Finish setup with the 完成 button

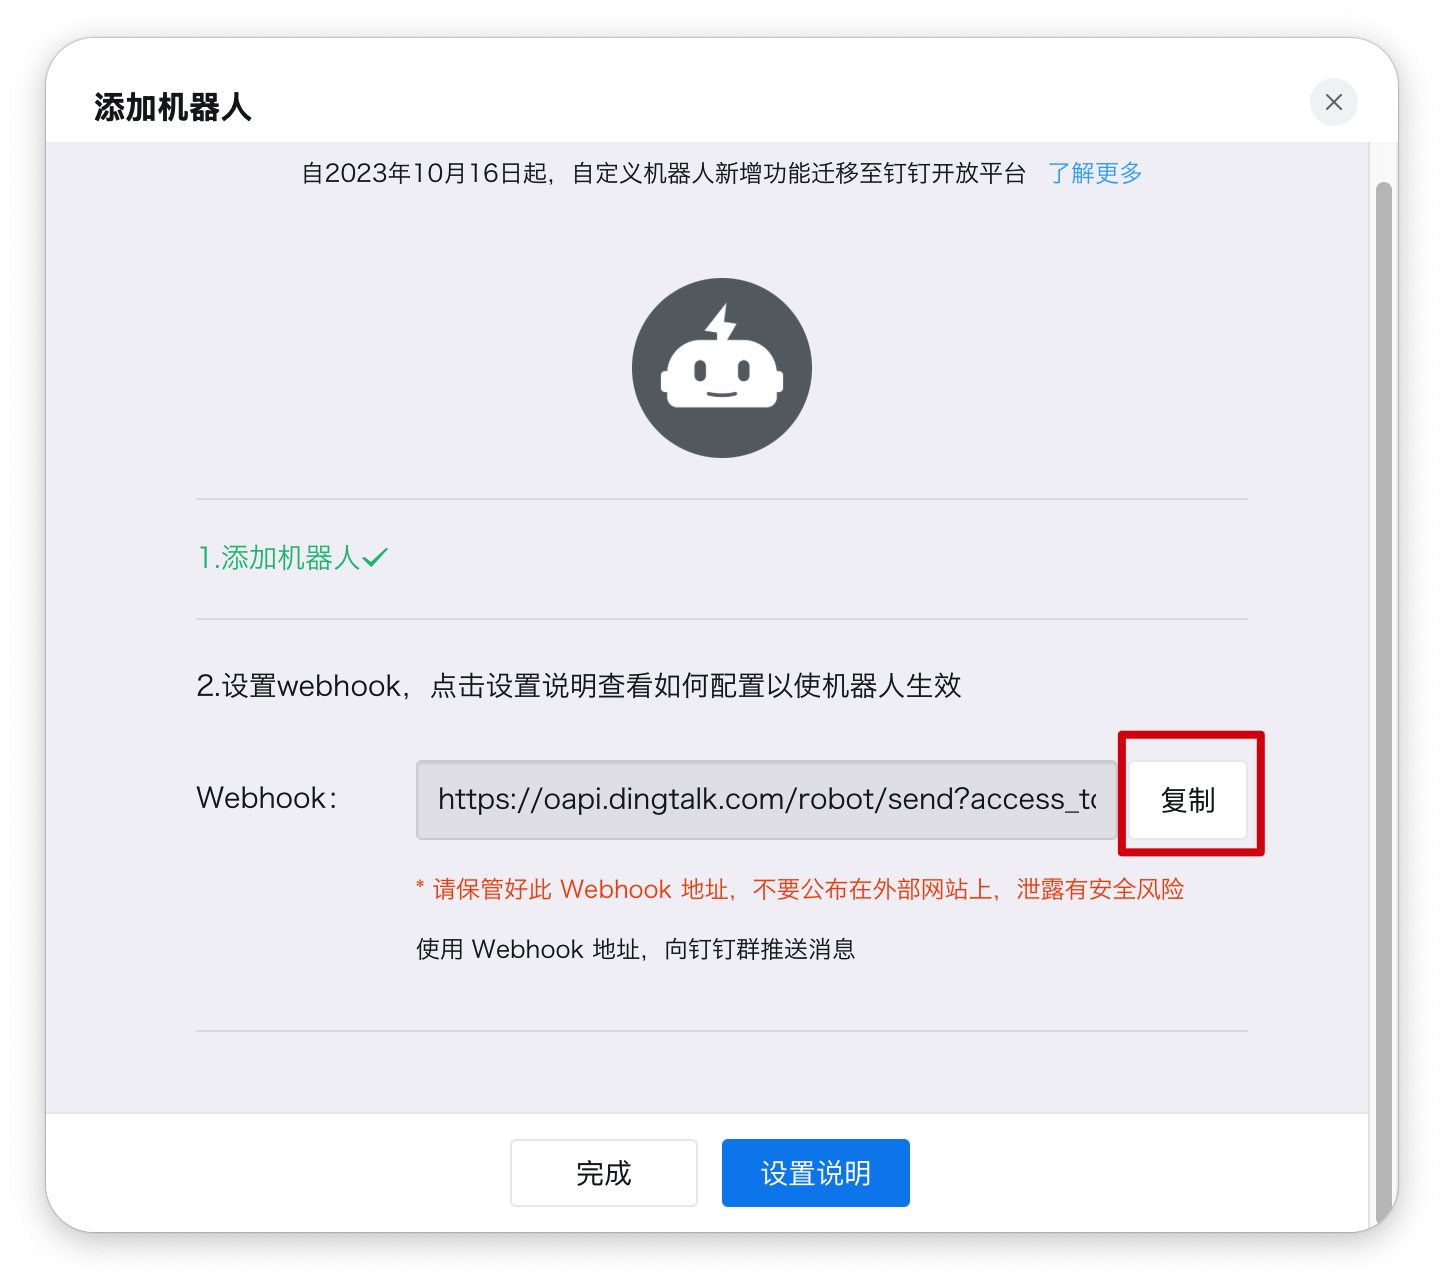tap(604, 1173)
